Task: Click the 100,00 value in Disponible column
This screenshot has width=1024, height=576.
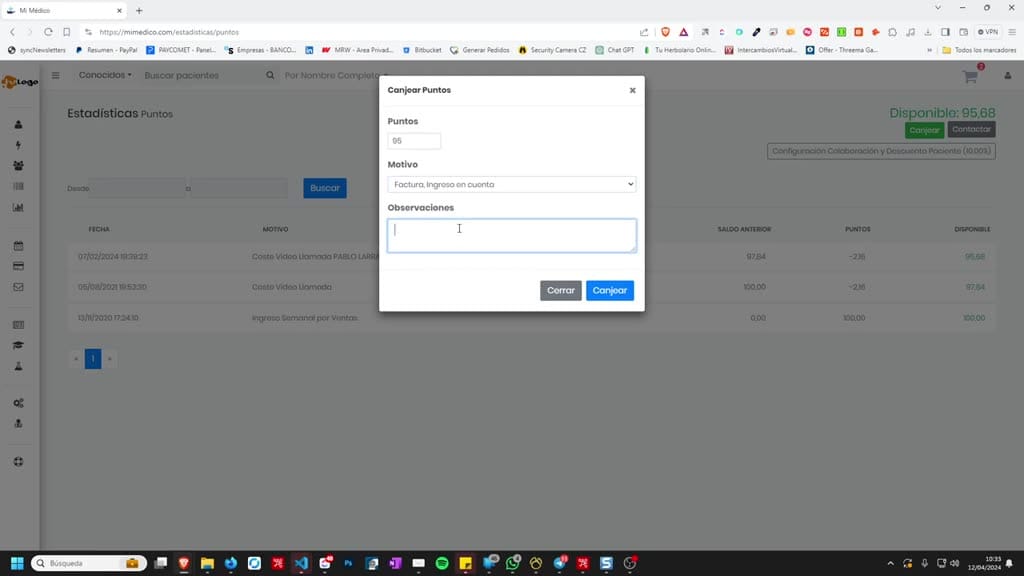Action: click(x=974, y=318)
